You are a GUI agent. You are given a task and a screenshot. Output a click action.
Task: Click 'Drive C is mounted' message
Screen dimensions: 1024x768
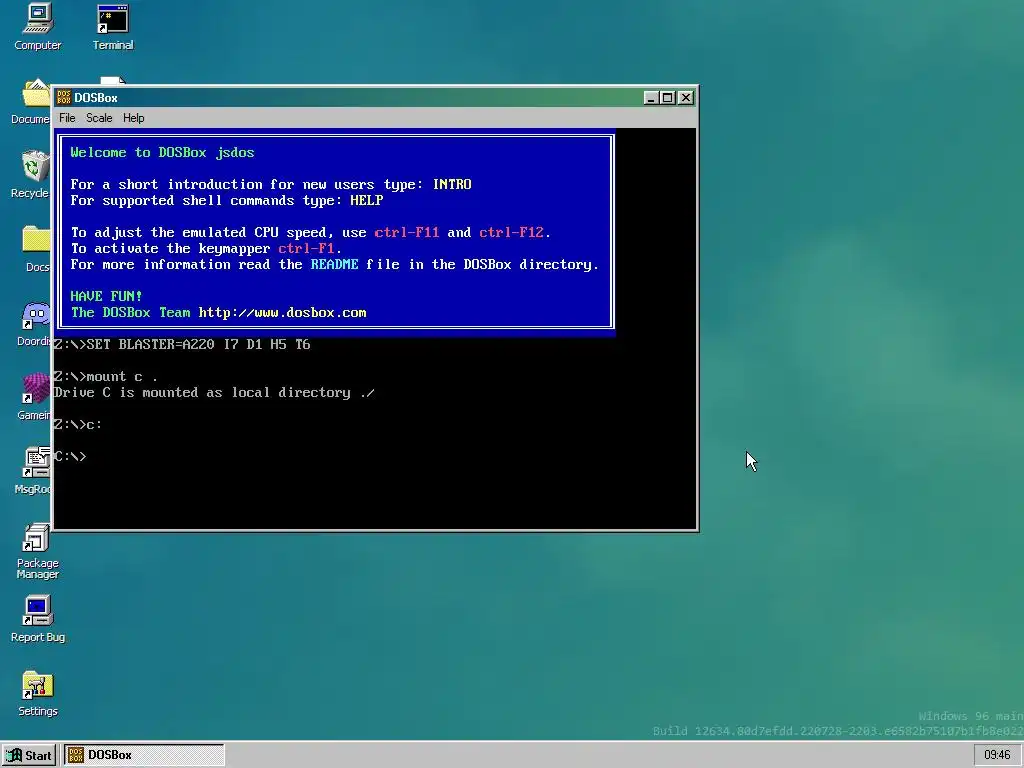[x=214, y=392]
